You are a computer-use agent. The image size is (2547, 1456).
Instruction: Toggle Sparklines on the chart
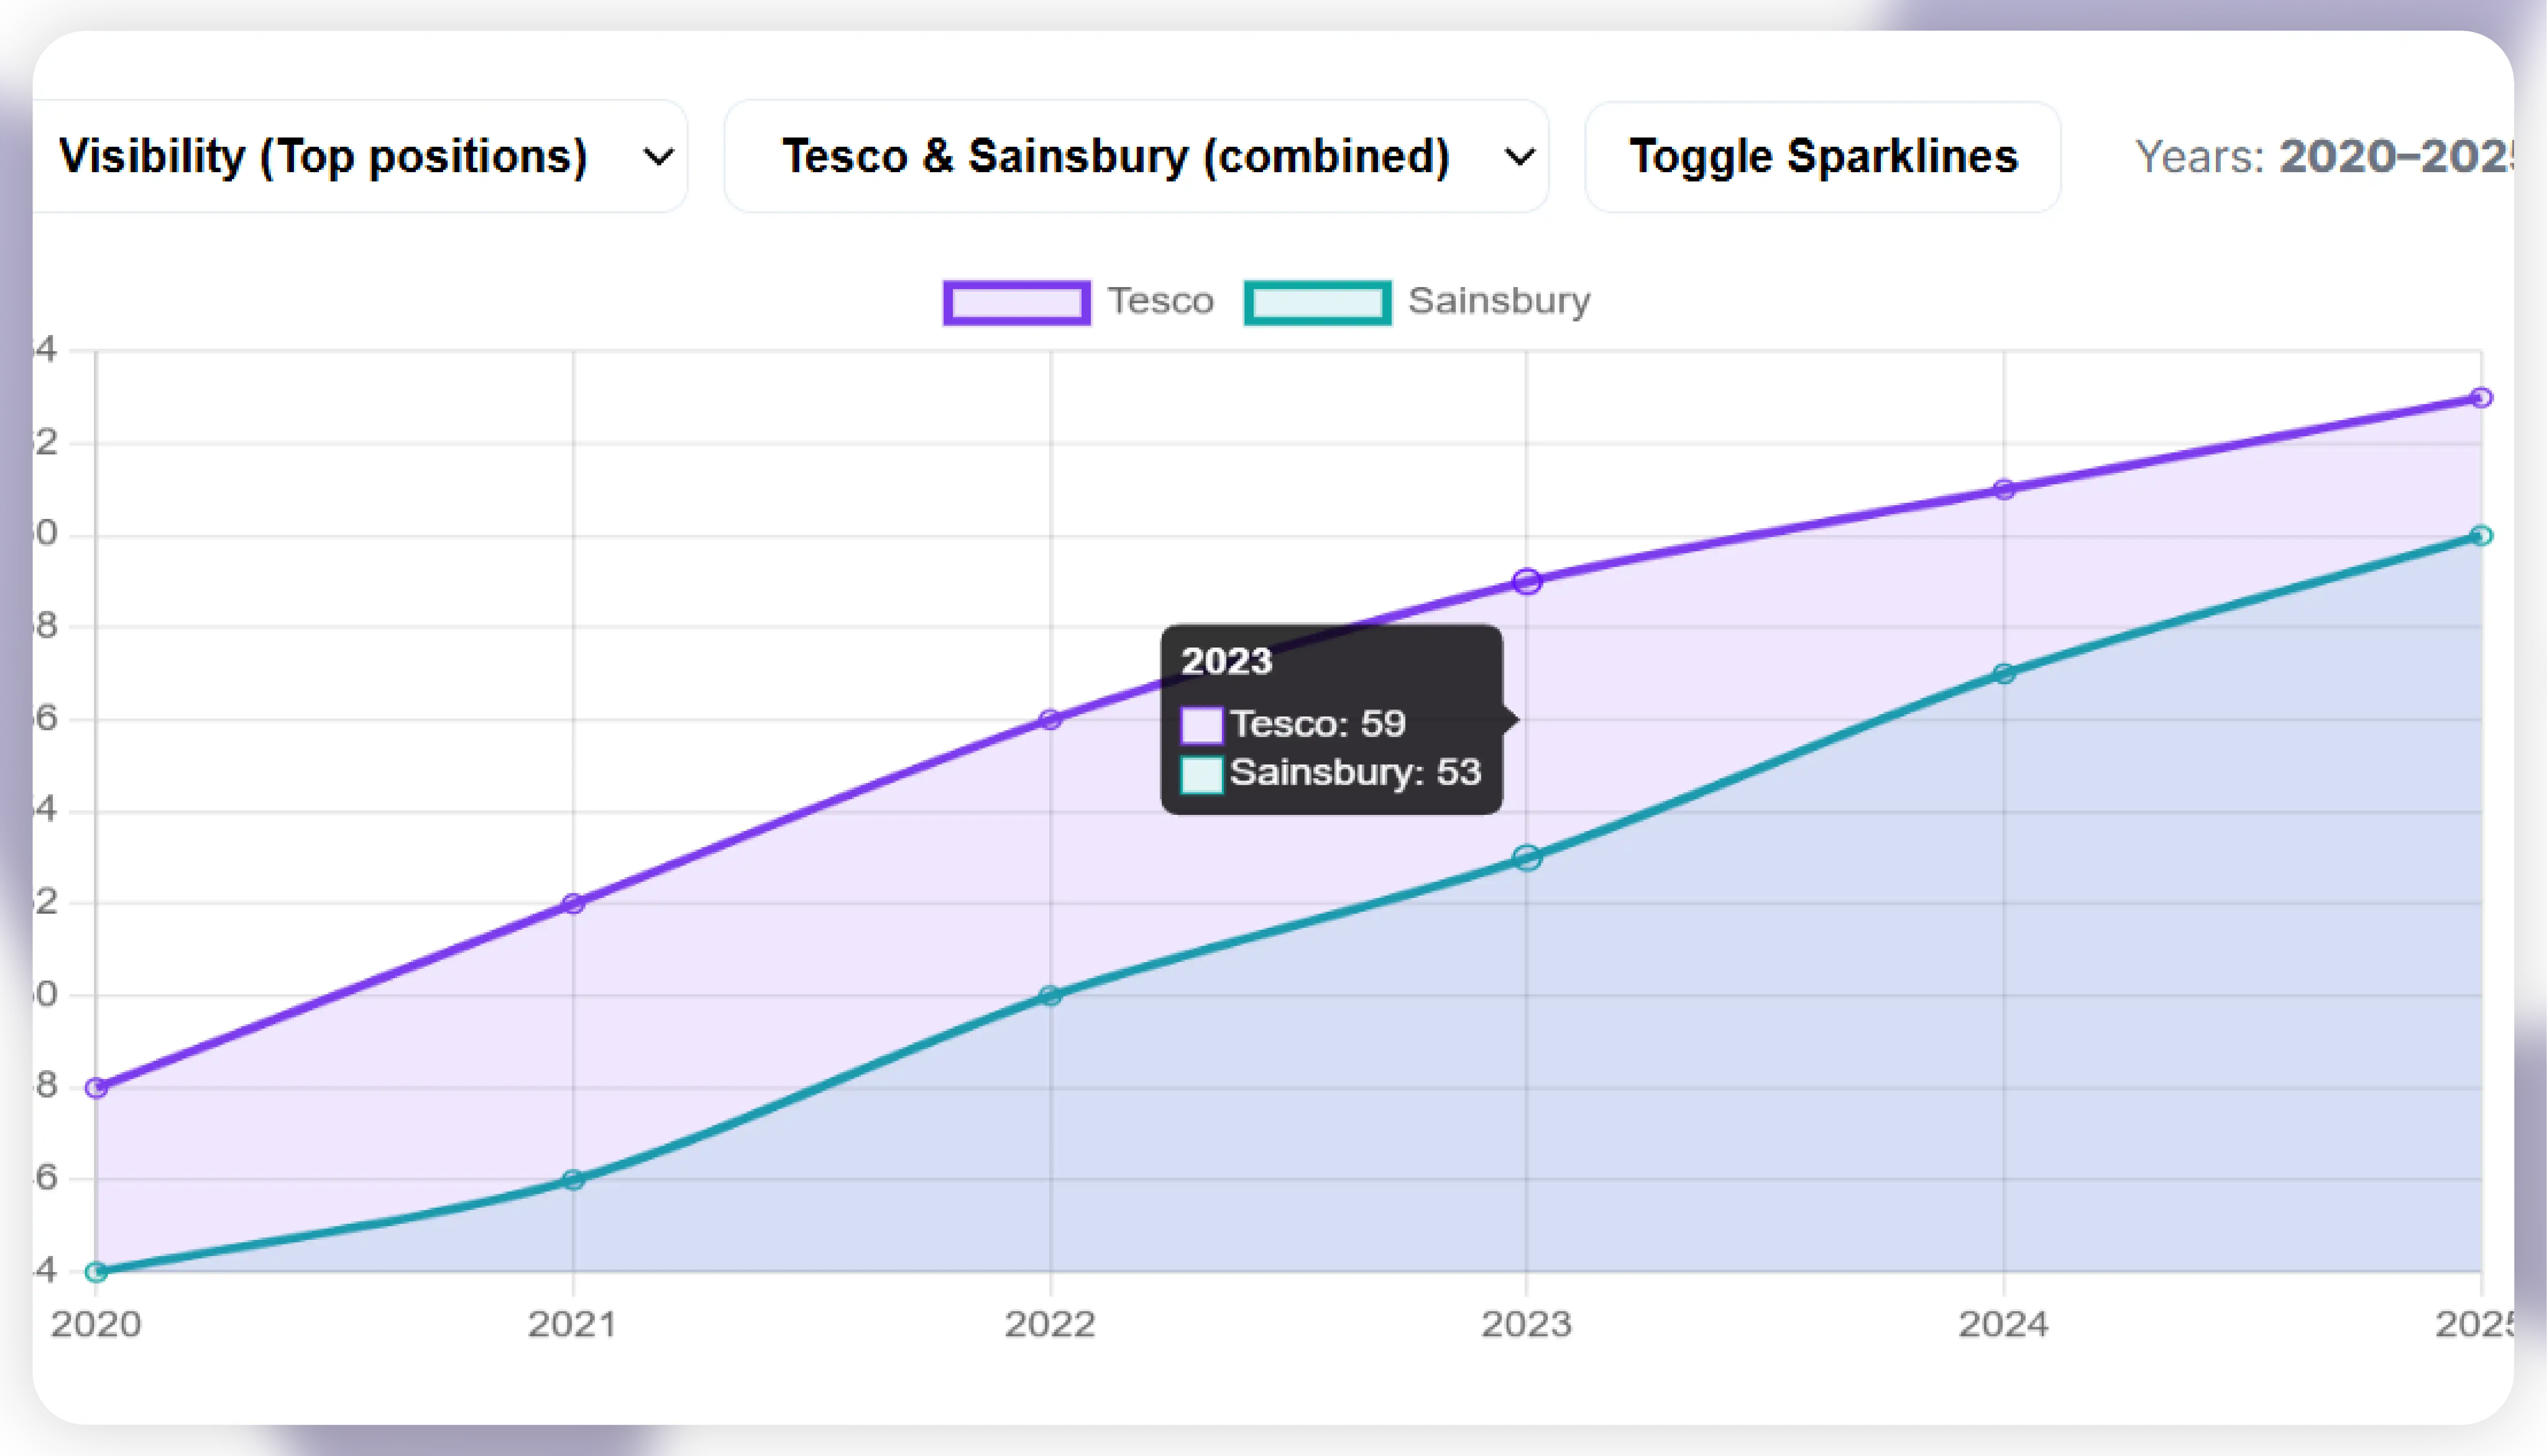1821,156
